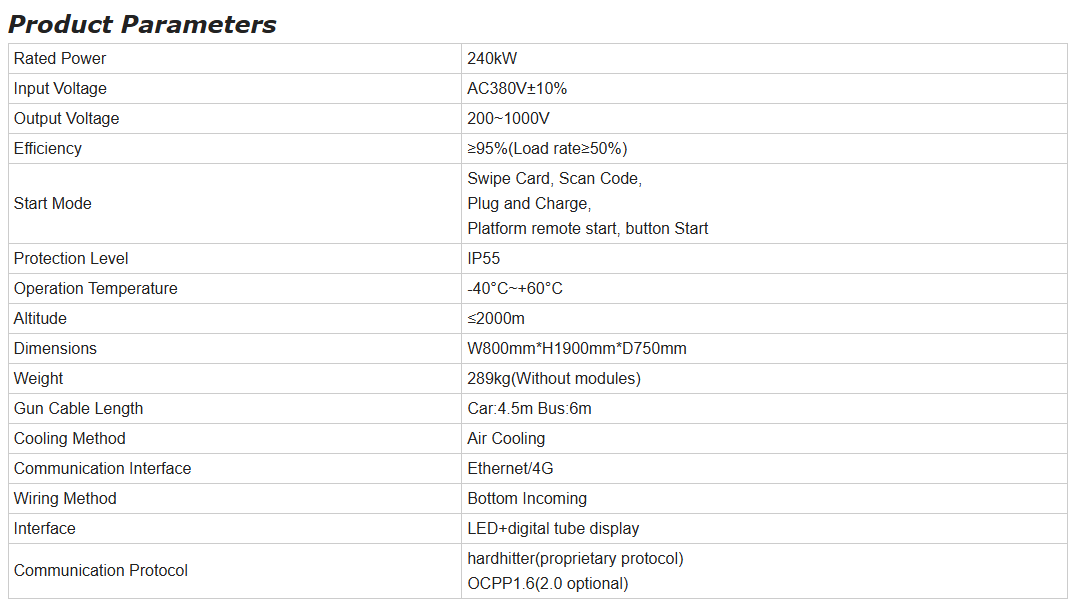Screen dimensions: 1078x612
Task: Select the Bottom Incoming wiring value
Action: 527,499
